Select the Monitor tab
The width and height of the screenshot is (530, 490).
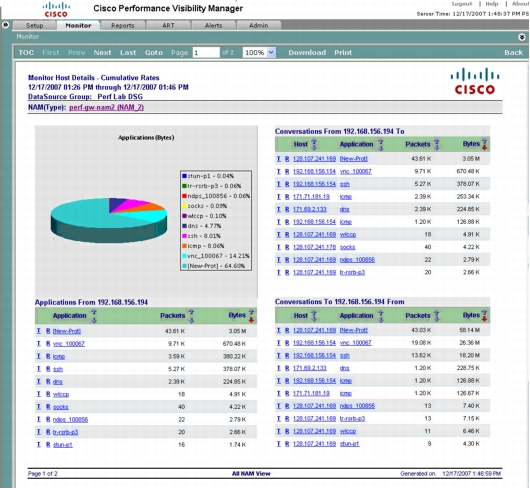pos(78,26)
